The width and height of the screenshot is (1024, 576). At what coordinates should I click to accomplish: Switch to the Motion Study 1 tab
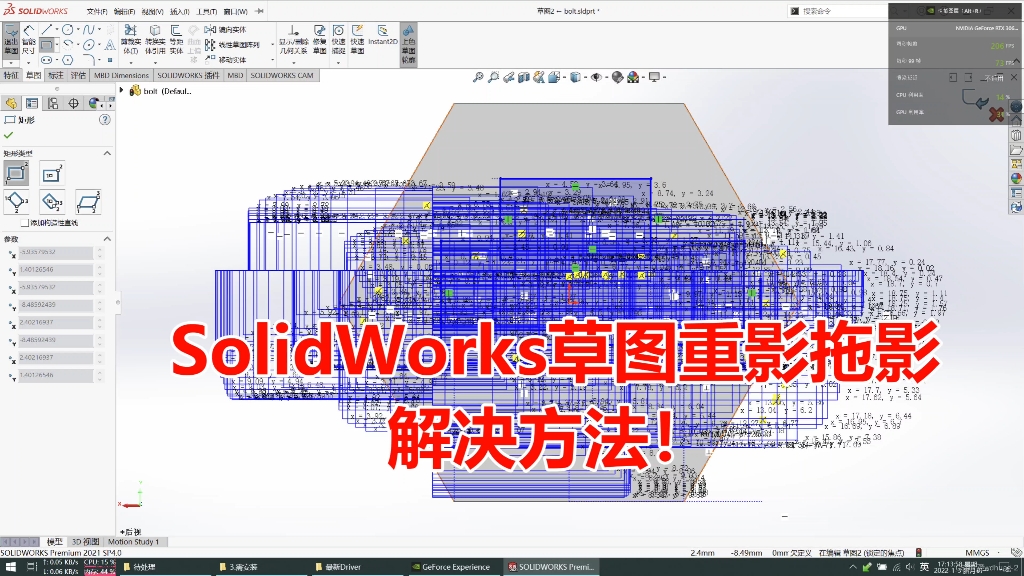point(133,541)
